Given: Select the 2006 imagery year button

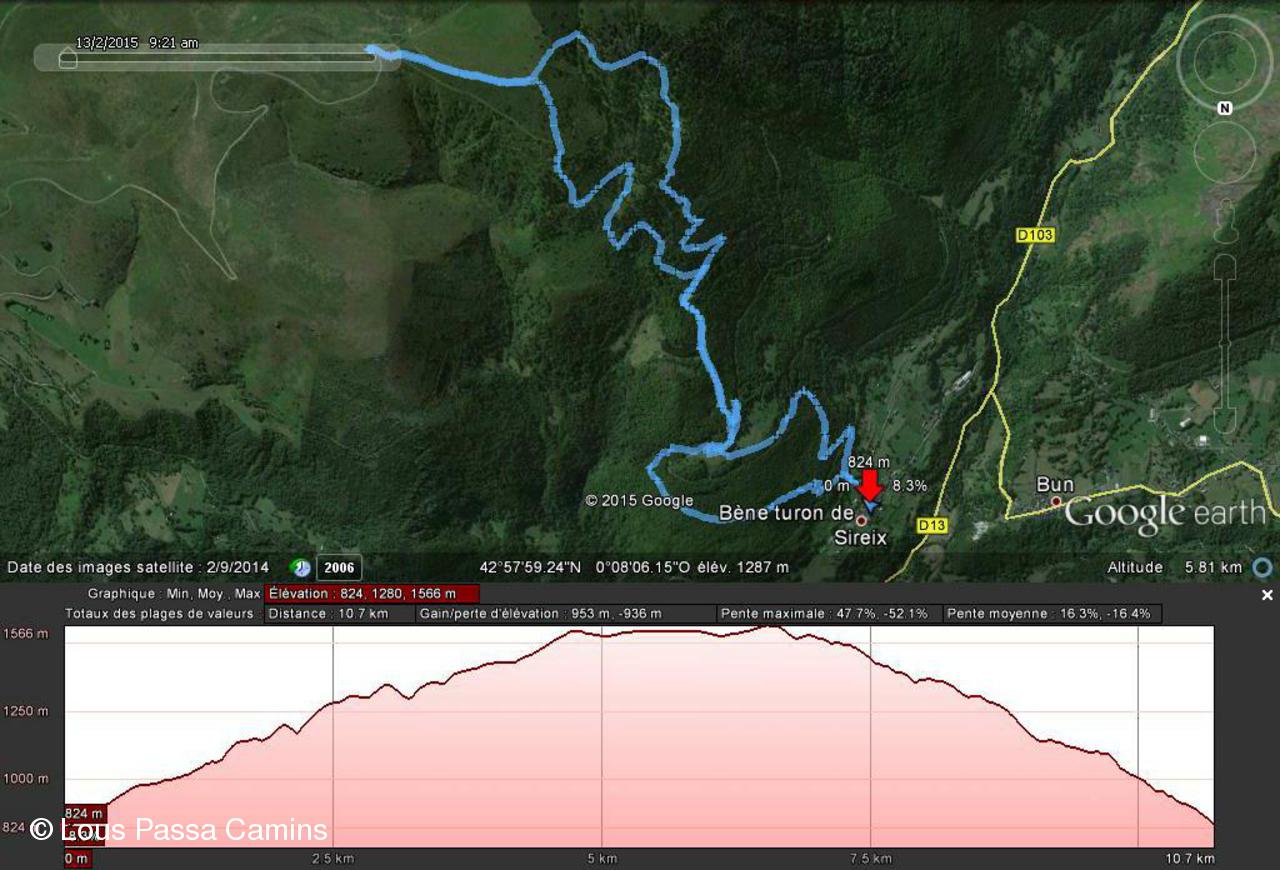Looking at the screenshot, I should pos(339,568).
